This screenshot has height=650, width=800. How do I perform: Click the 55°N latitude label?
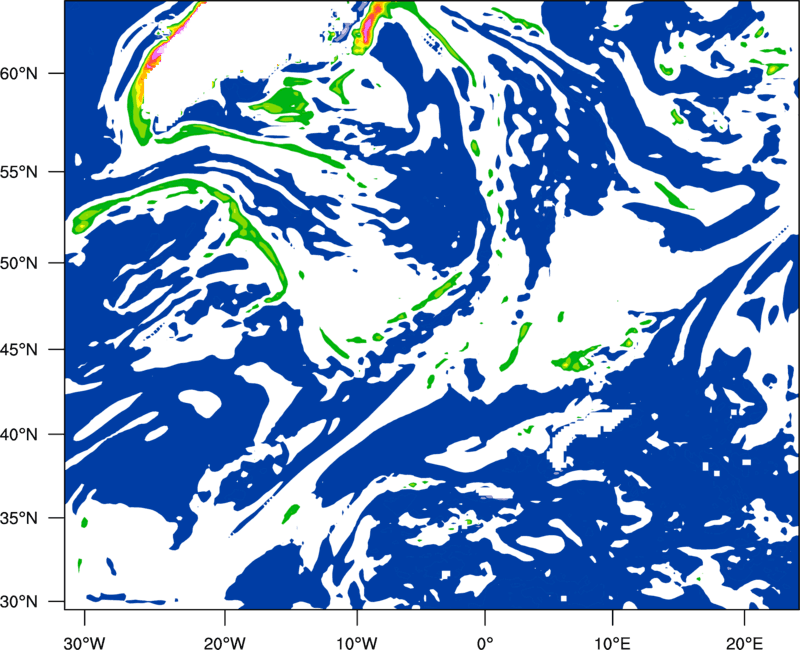(19, 172)
